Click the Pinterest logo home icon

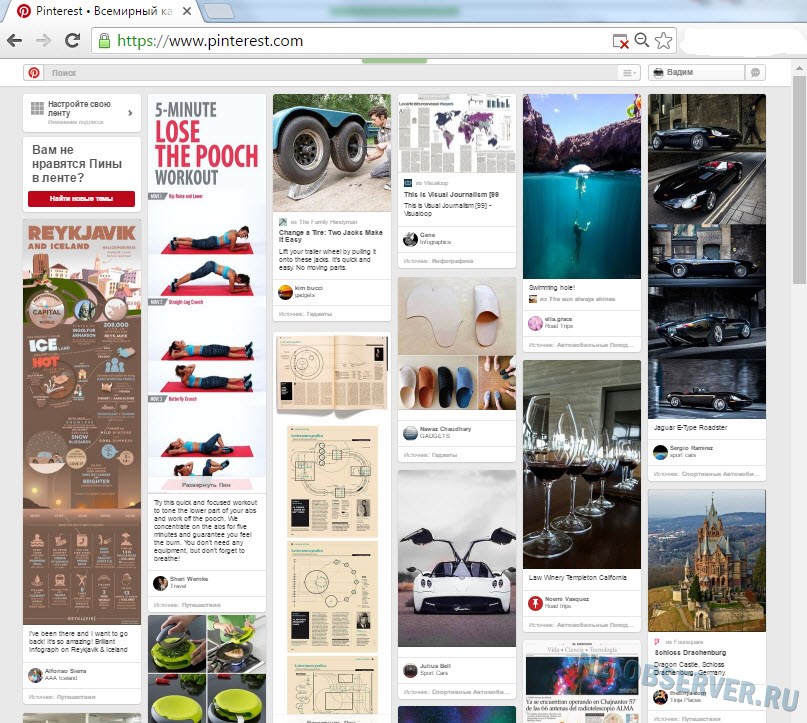pos(34,73)
